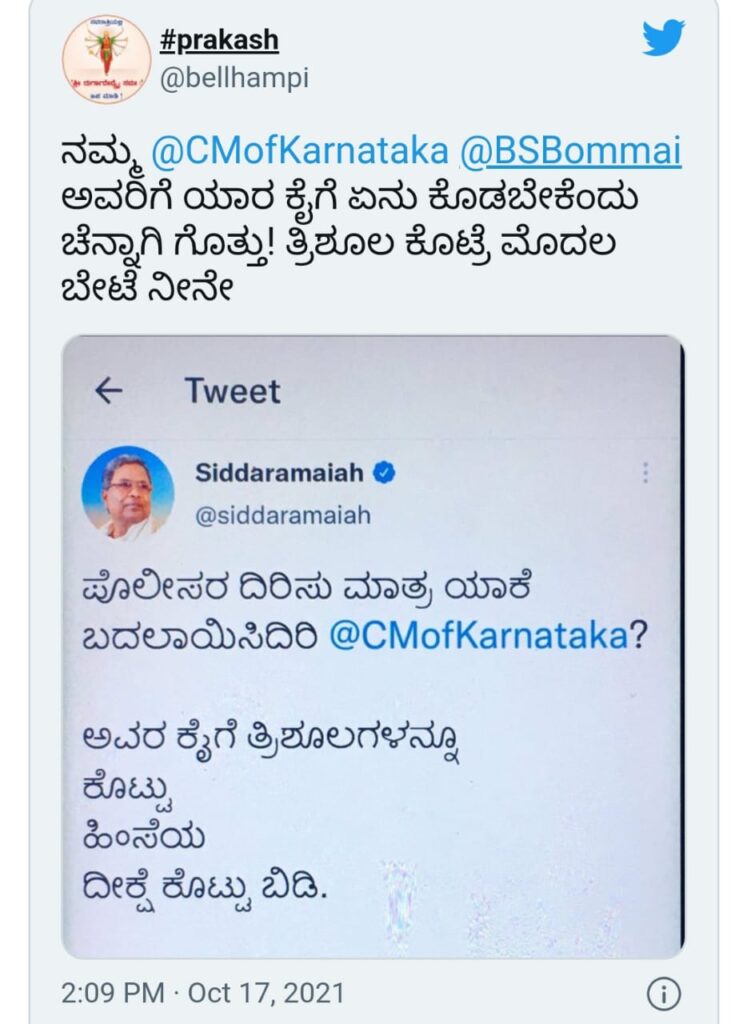Screen dimensions: 747x1024
Task: Open the #prakash profile avatar
Action: (106, 59)
